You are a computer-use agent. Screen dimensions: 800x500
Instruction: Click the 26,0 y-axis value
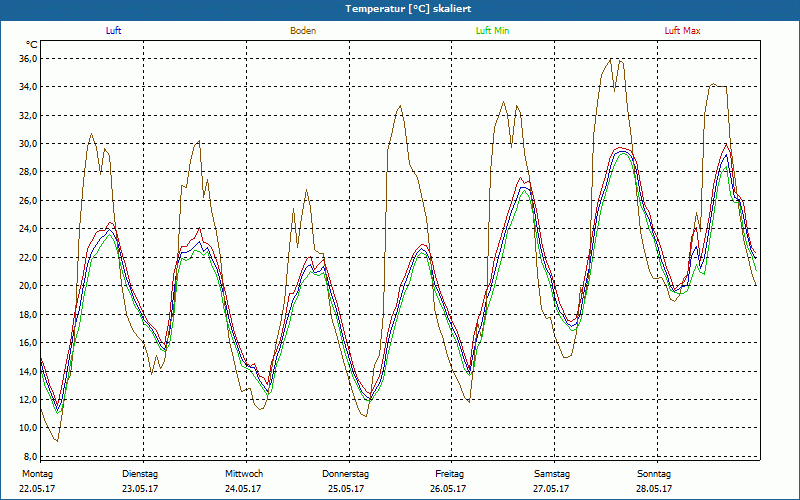tap(29, 201)
